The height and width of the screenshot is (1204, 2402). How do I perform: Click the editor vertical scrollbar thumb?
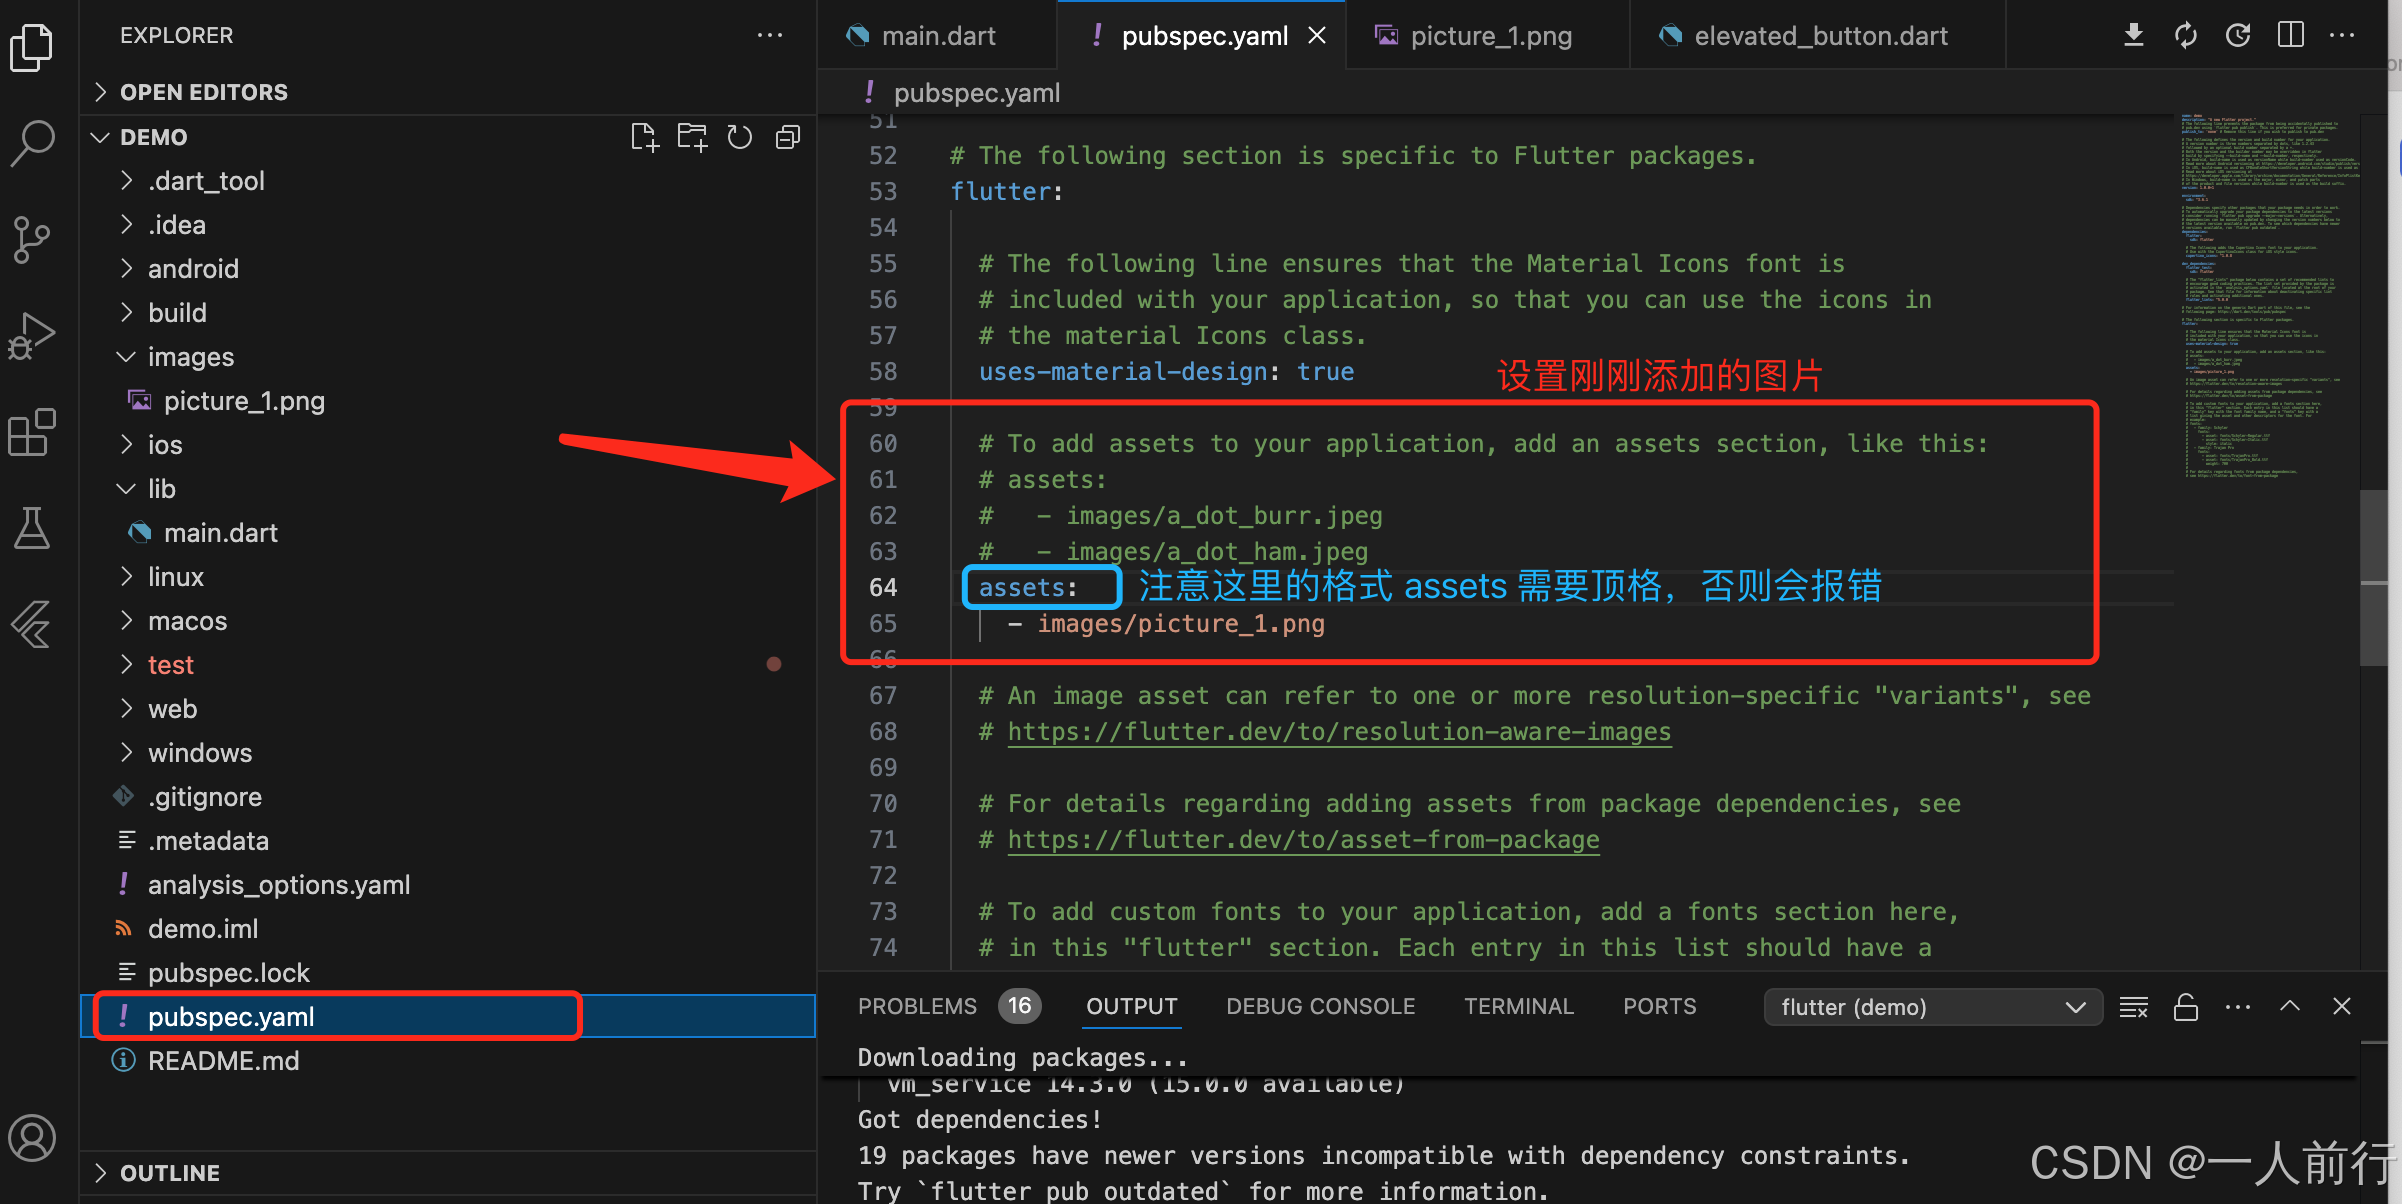pos(2374,578)
